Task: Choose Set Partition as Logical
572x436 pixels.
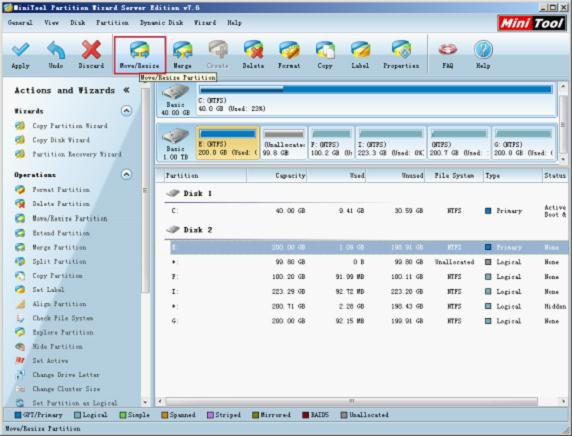Action: tap(66, 403)
